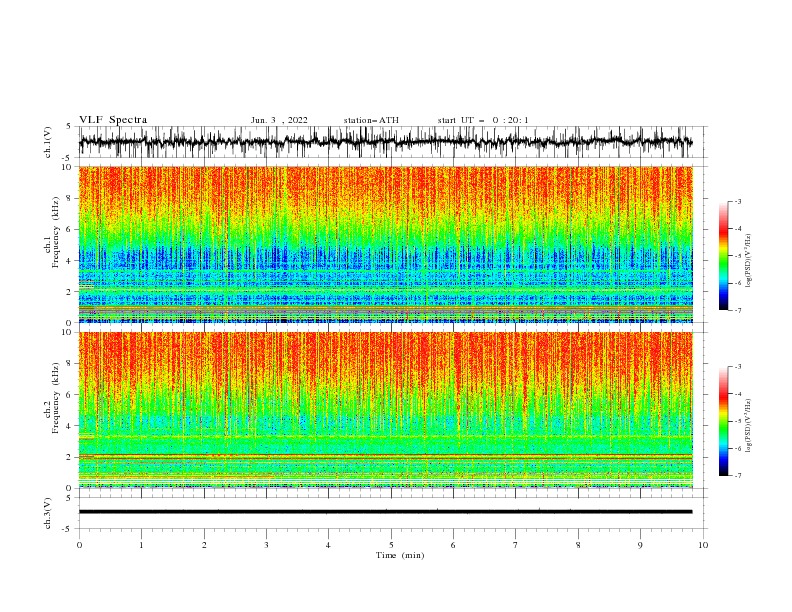The height and width of the screenshot is (612, 792).
Task: Click the ch.1 "Frequency (kHz)" axis label
Action: (x=55, y=232)
